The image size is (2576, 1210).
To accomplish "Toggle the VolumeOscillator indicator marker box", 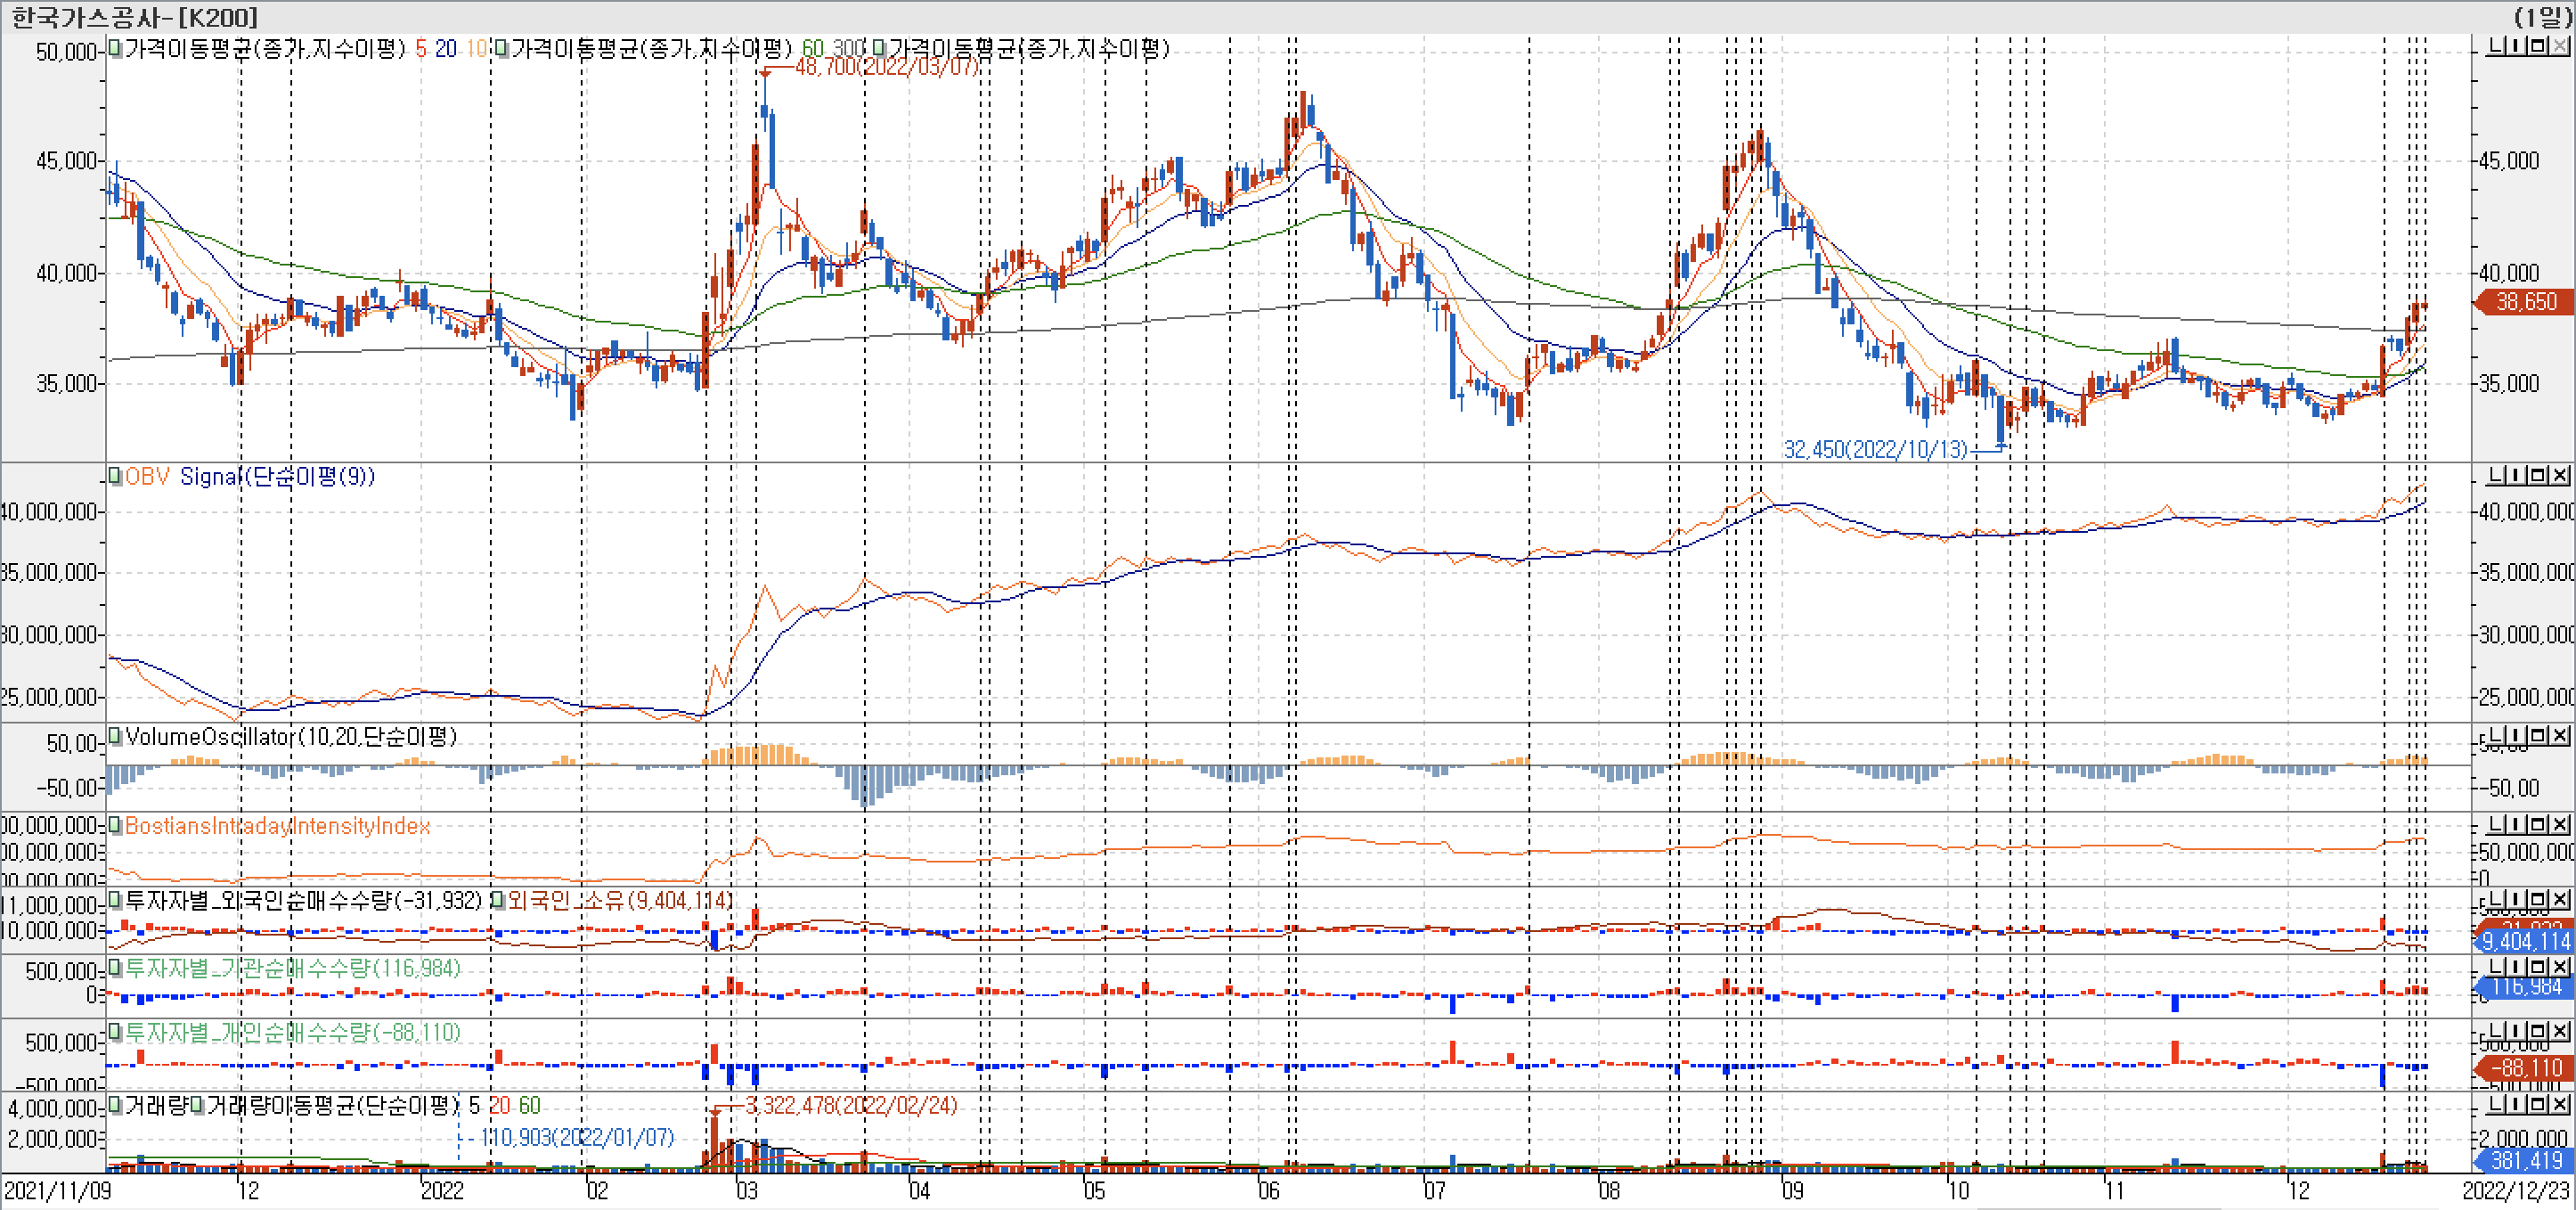I will [x=115, y=737].
